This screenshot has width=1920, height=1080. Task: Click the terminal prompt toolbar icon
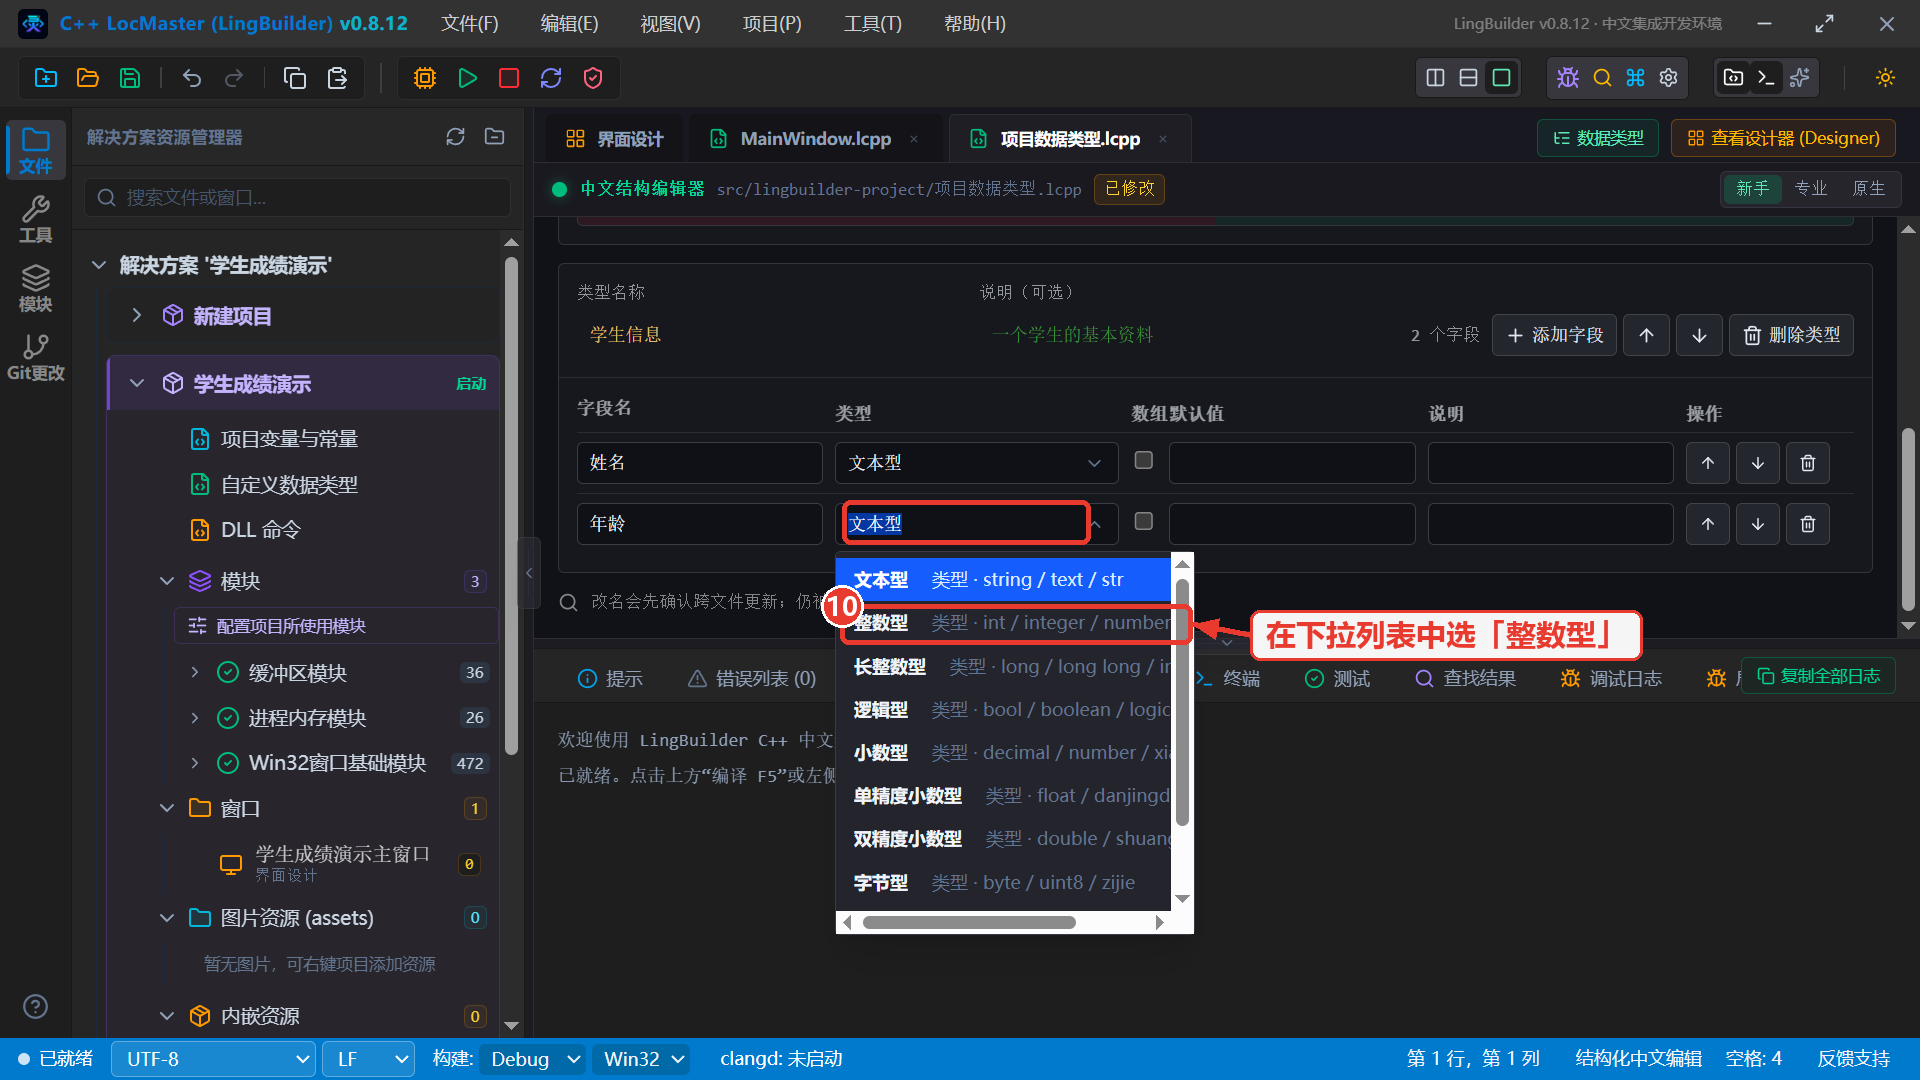[1767, 78]
